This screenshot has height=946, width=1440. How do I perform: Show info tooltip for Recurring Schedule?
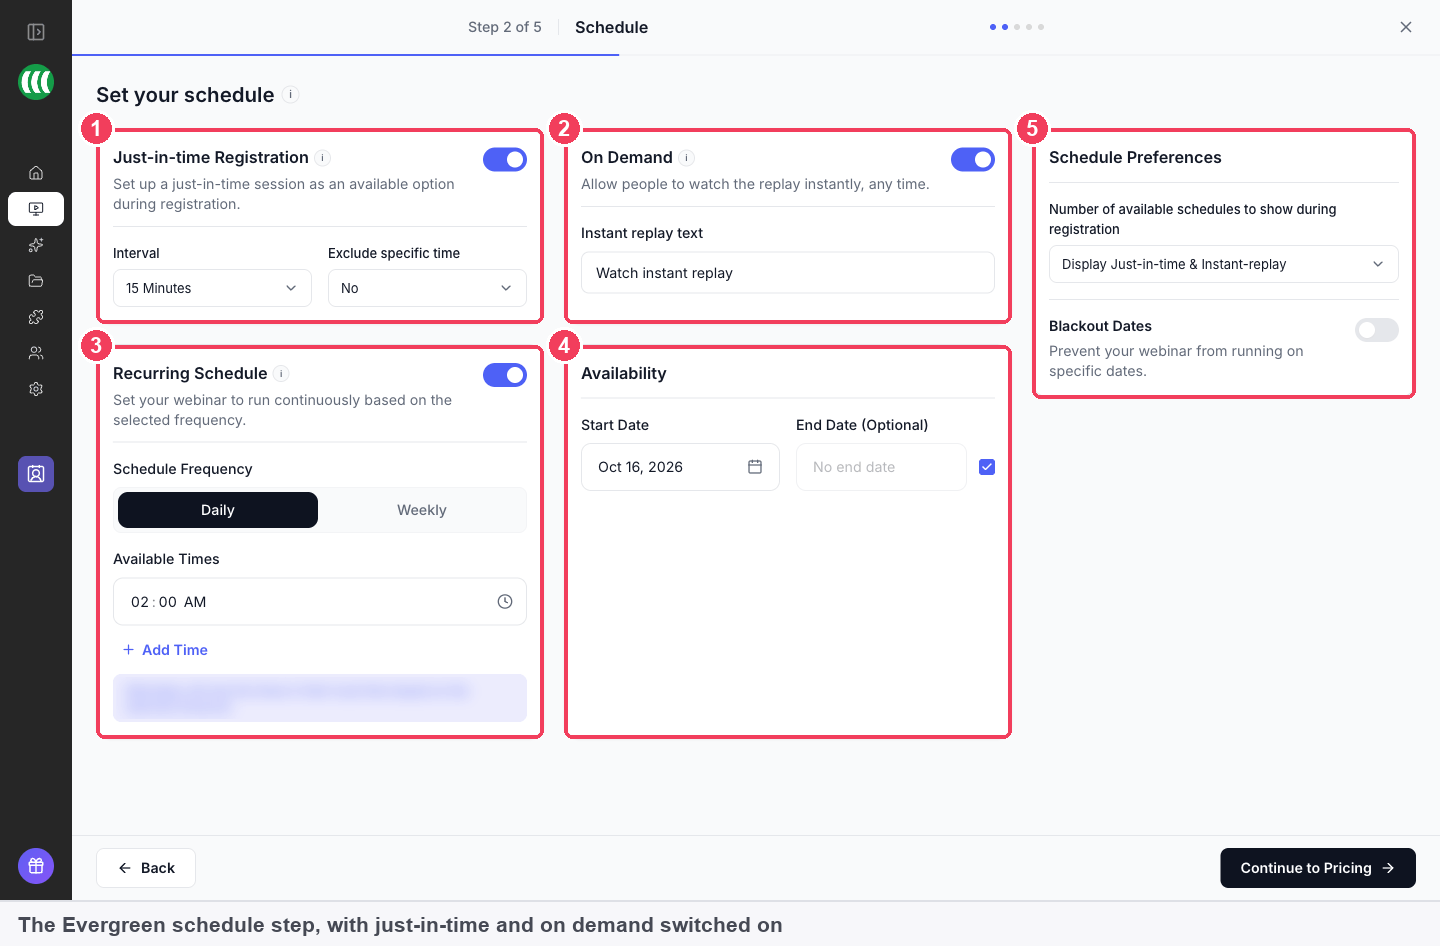point(282,374)
